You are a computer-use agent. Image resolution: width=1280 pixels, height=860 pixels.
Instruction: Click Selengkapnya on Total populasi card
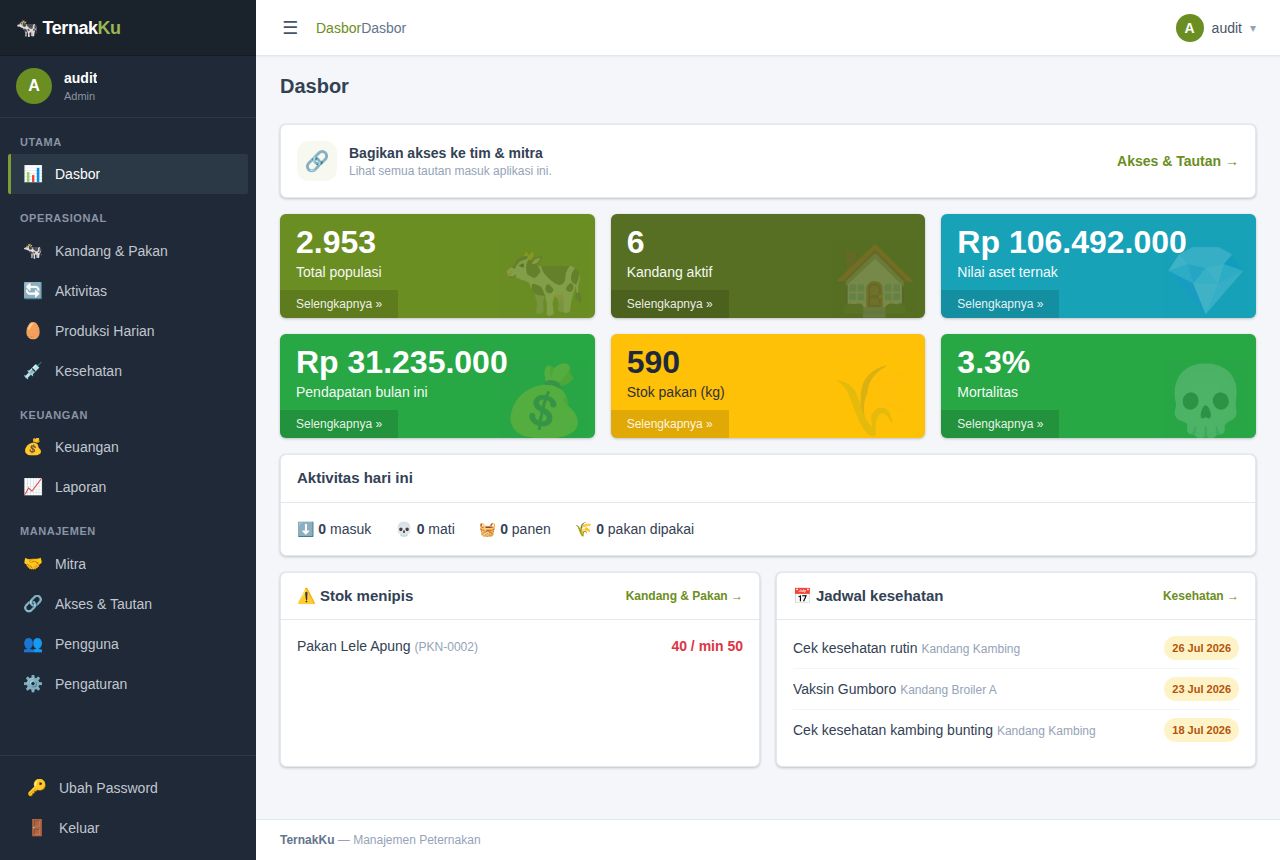[x=339, y=304]
